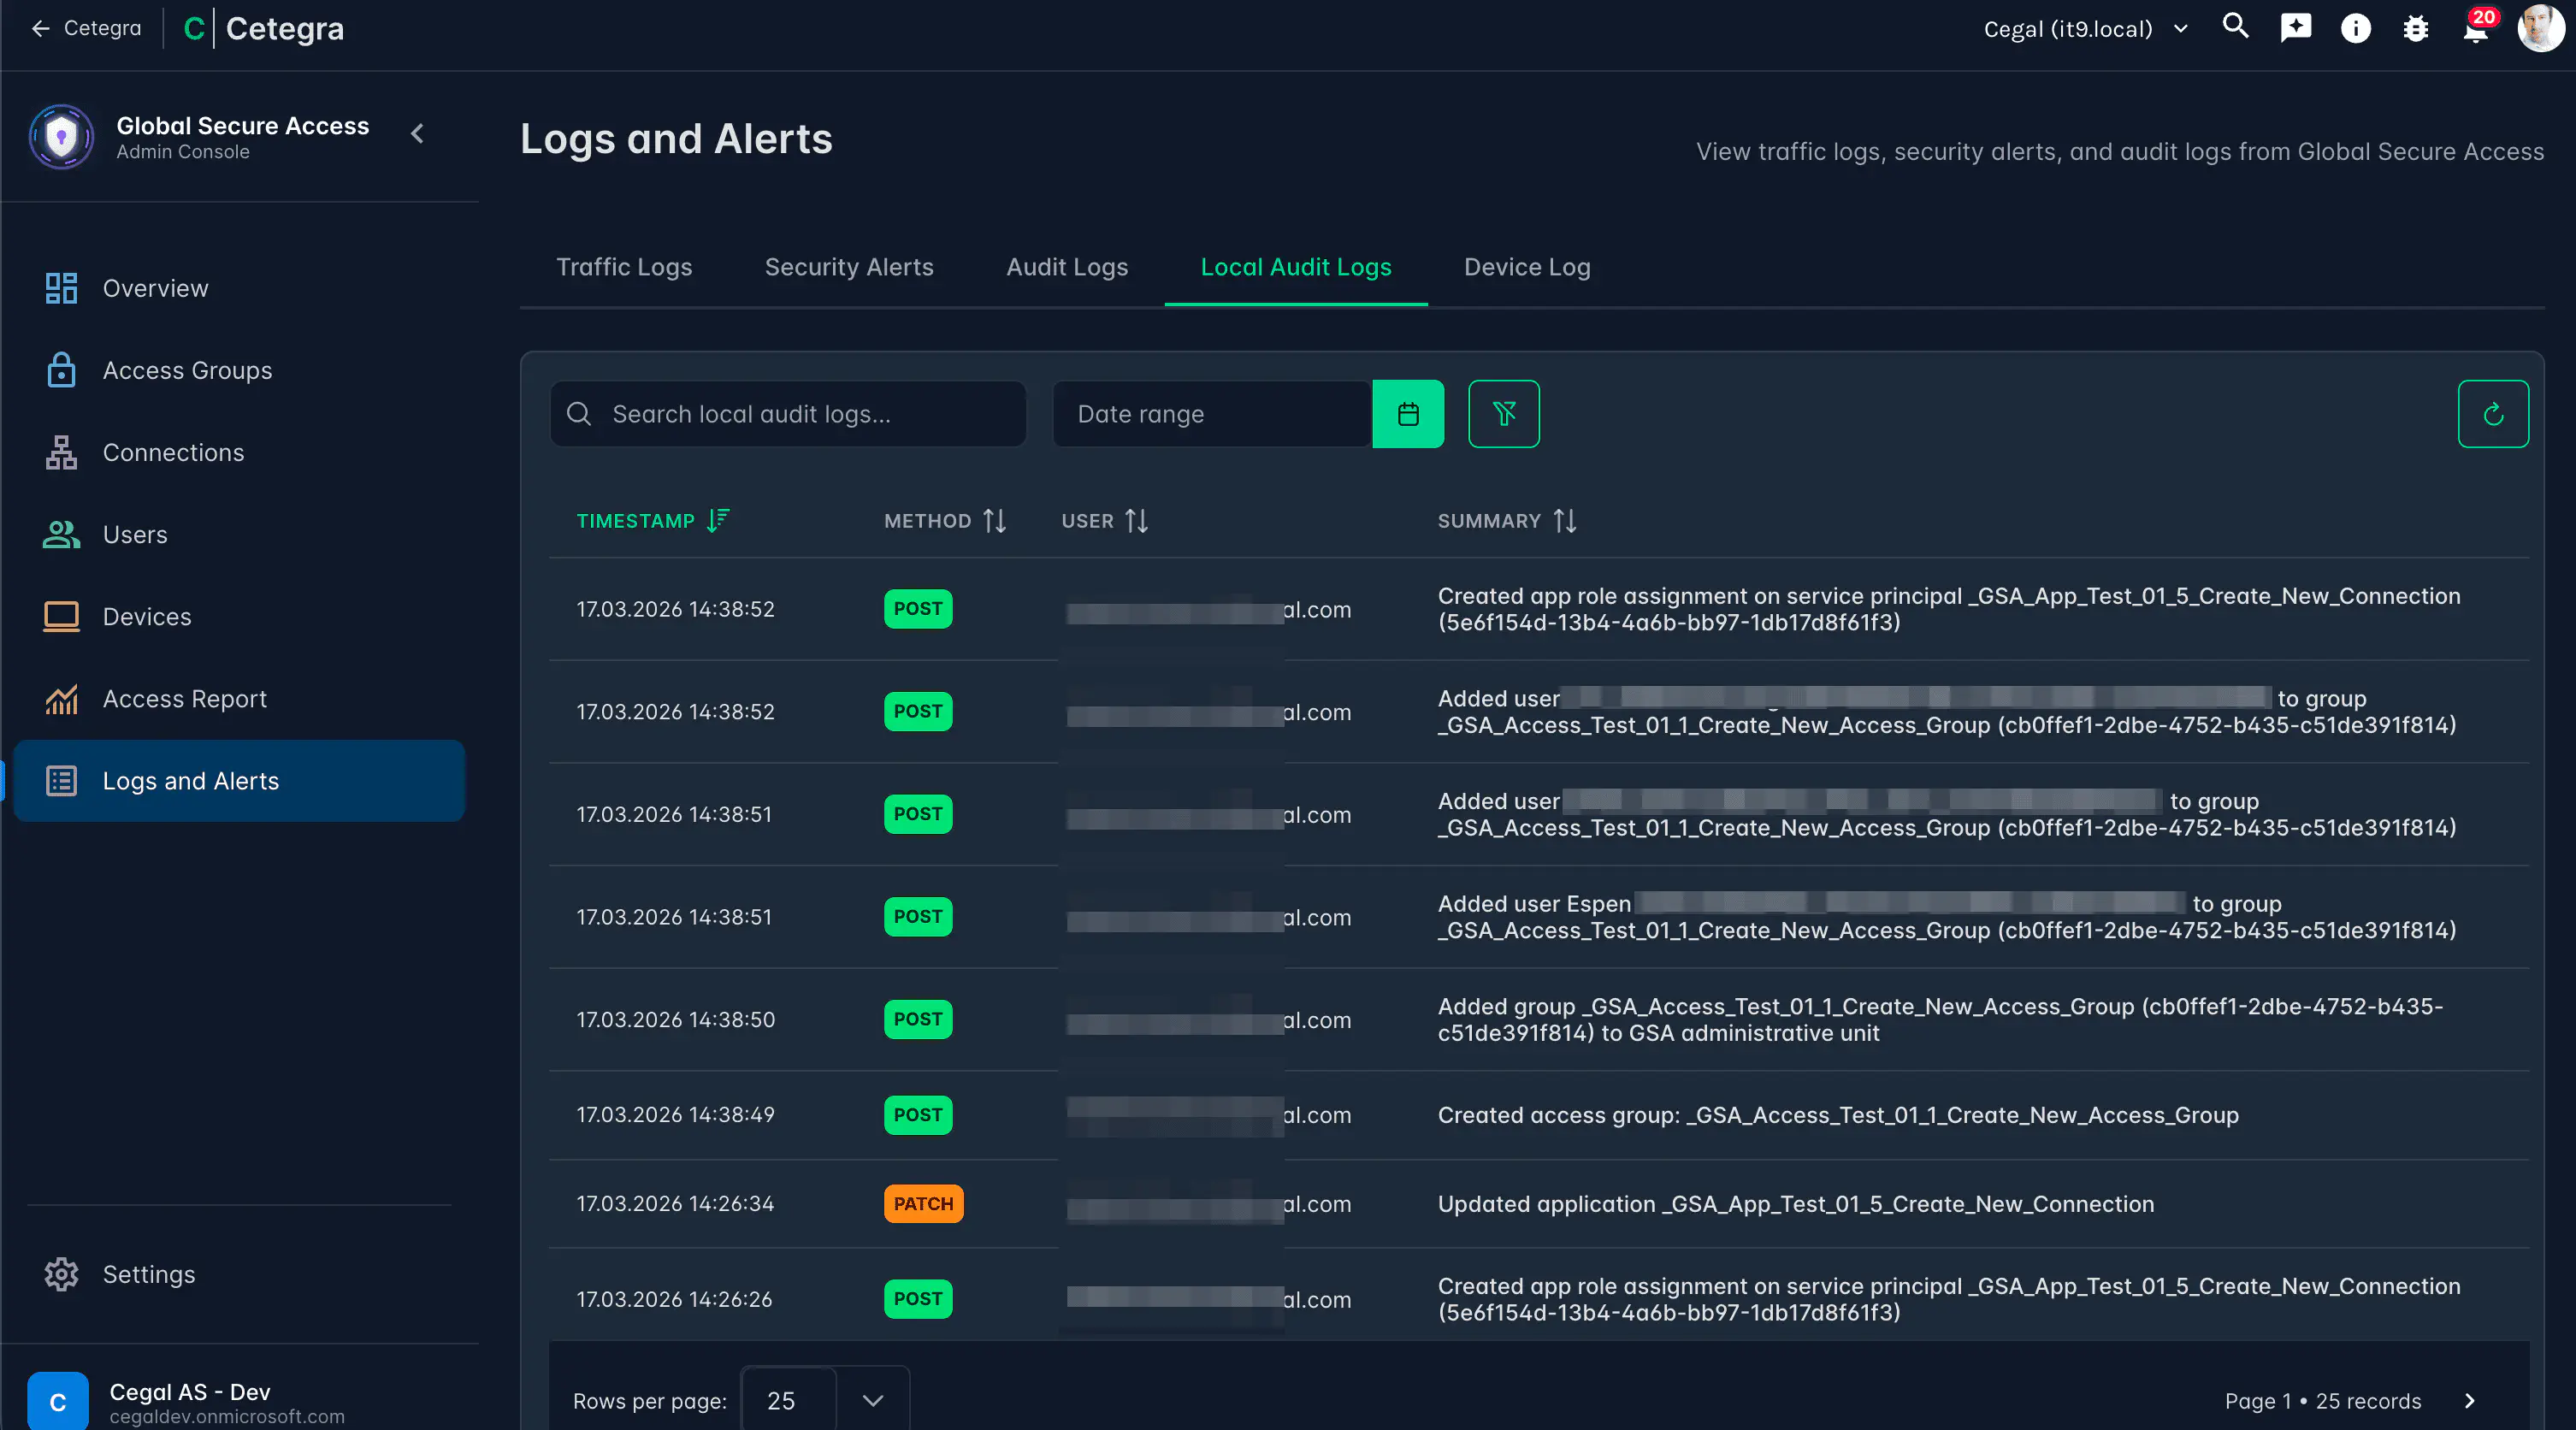Click the timestamp 17.03.2026 14:38:49
This screenshot has width=2576, height=1430.
pyautogui.click(x=675, y=1115)
